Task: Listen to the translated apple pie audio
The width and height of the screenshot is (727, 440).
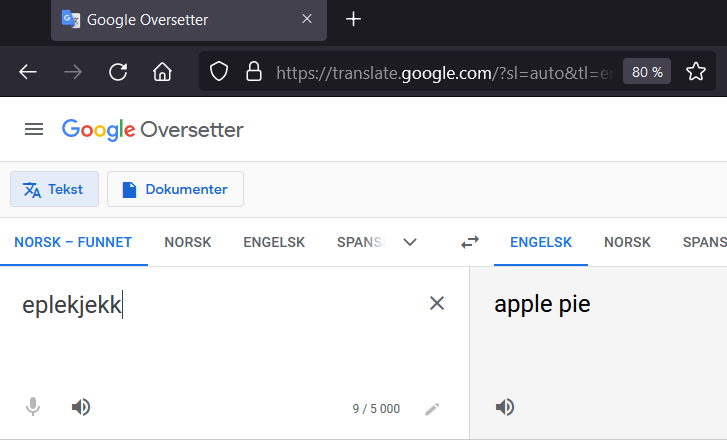Action: 505,407
